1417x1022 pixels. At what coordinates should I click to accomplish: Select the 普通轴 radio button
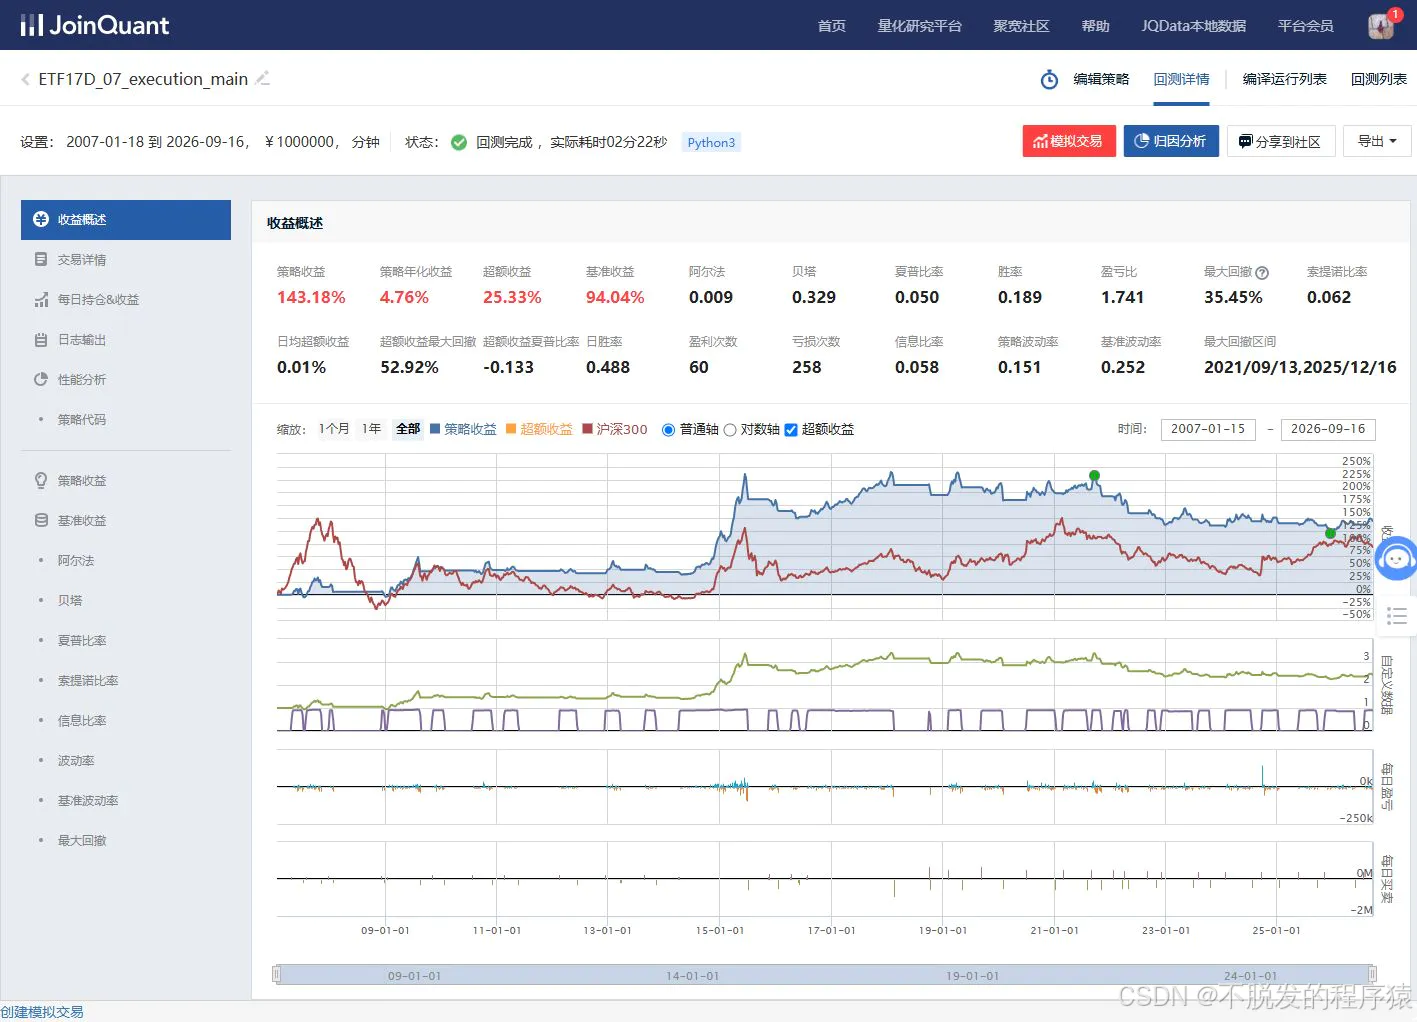coord(669,430)
